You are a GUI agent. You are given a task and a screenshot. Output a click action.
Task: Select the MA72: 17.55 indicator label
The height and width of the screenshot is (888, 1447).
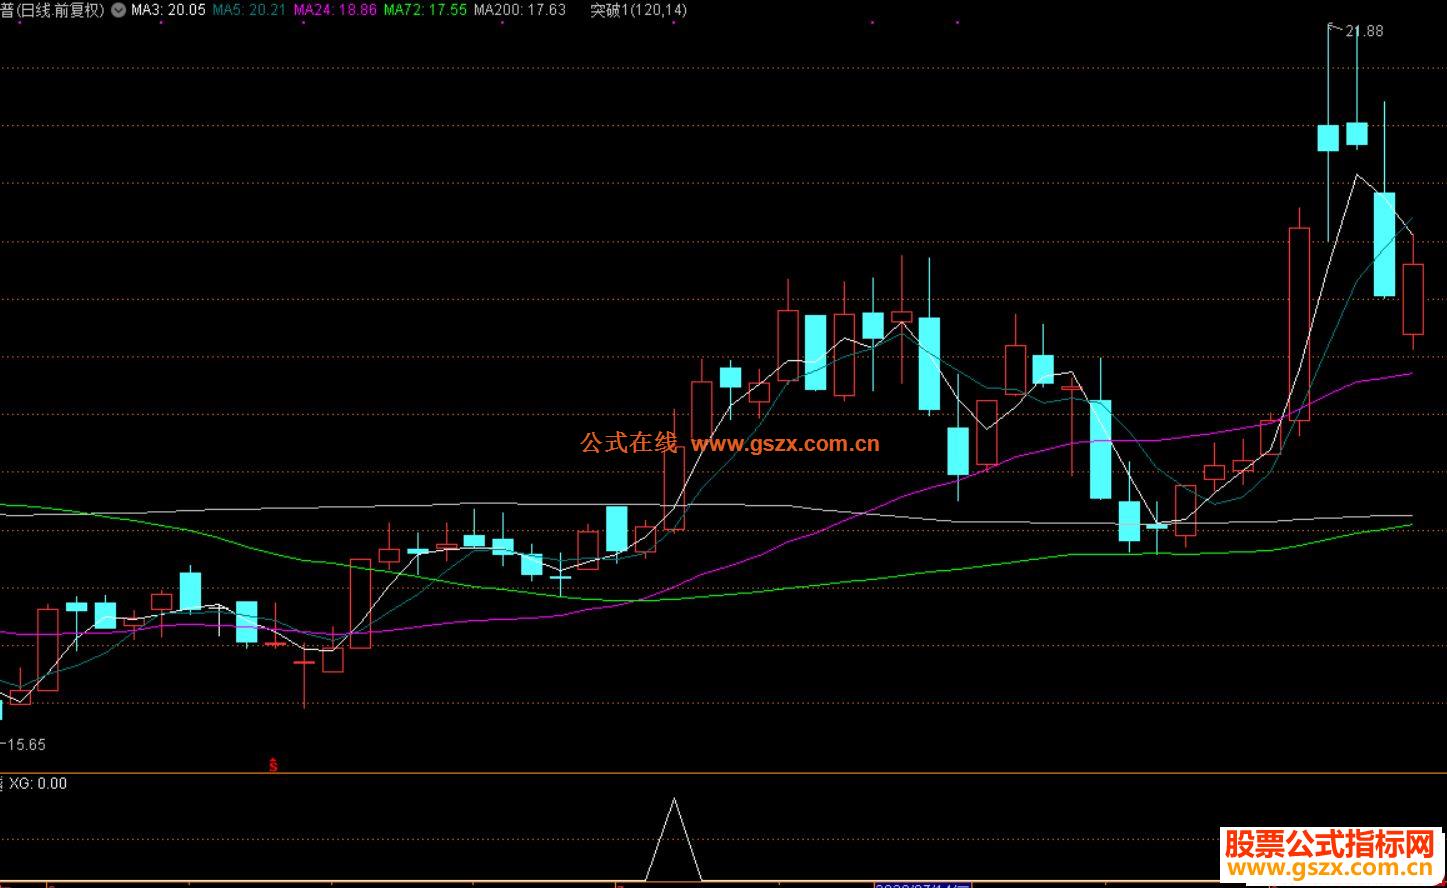[x=425, y=10]
